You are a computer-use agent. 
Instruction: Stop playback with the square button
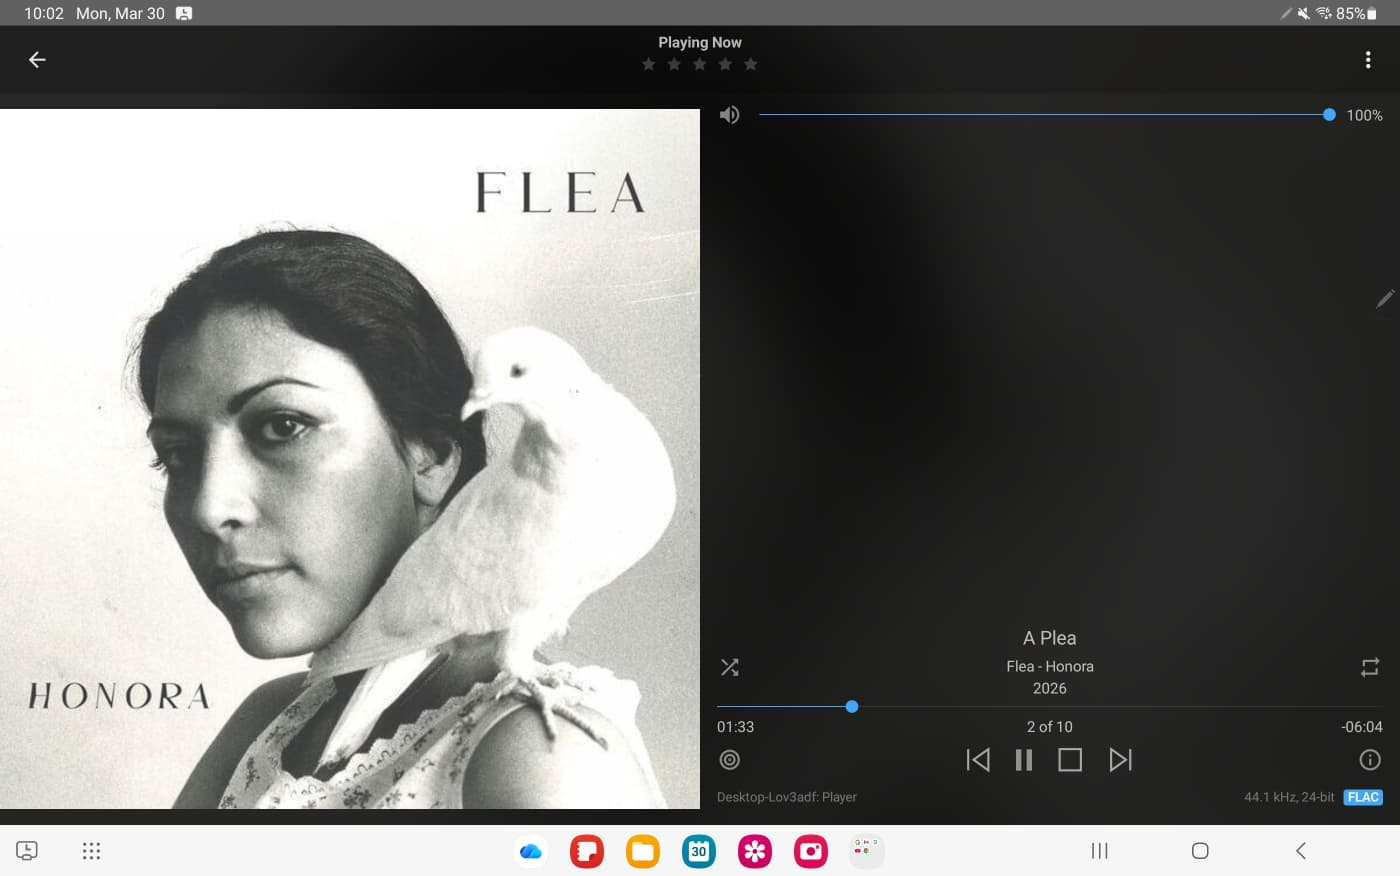click(1070, 760)
